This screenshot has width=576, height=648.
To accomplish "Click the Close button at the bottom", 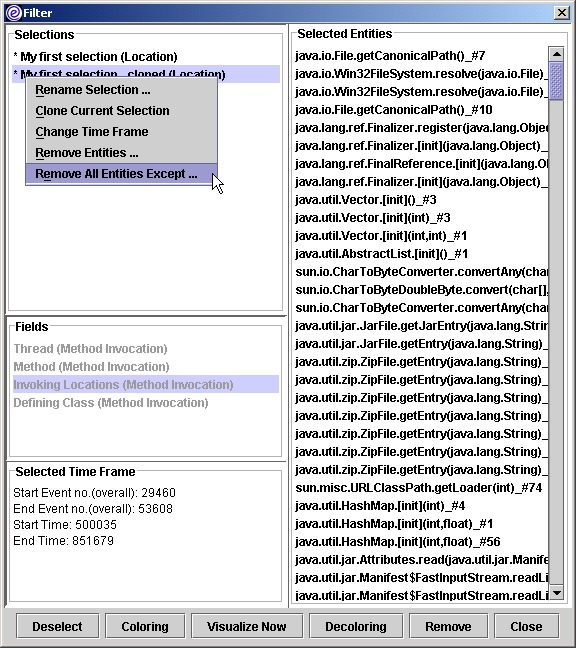I will point(526,627).
